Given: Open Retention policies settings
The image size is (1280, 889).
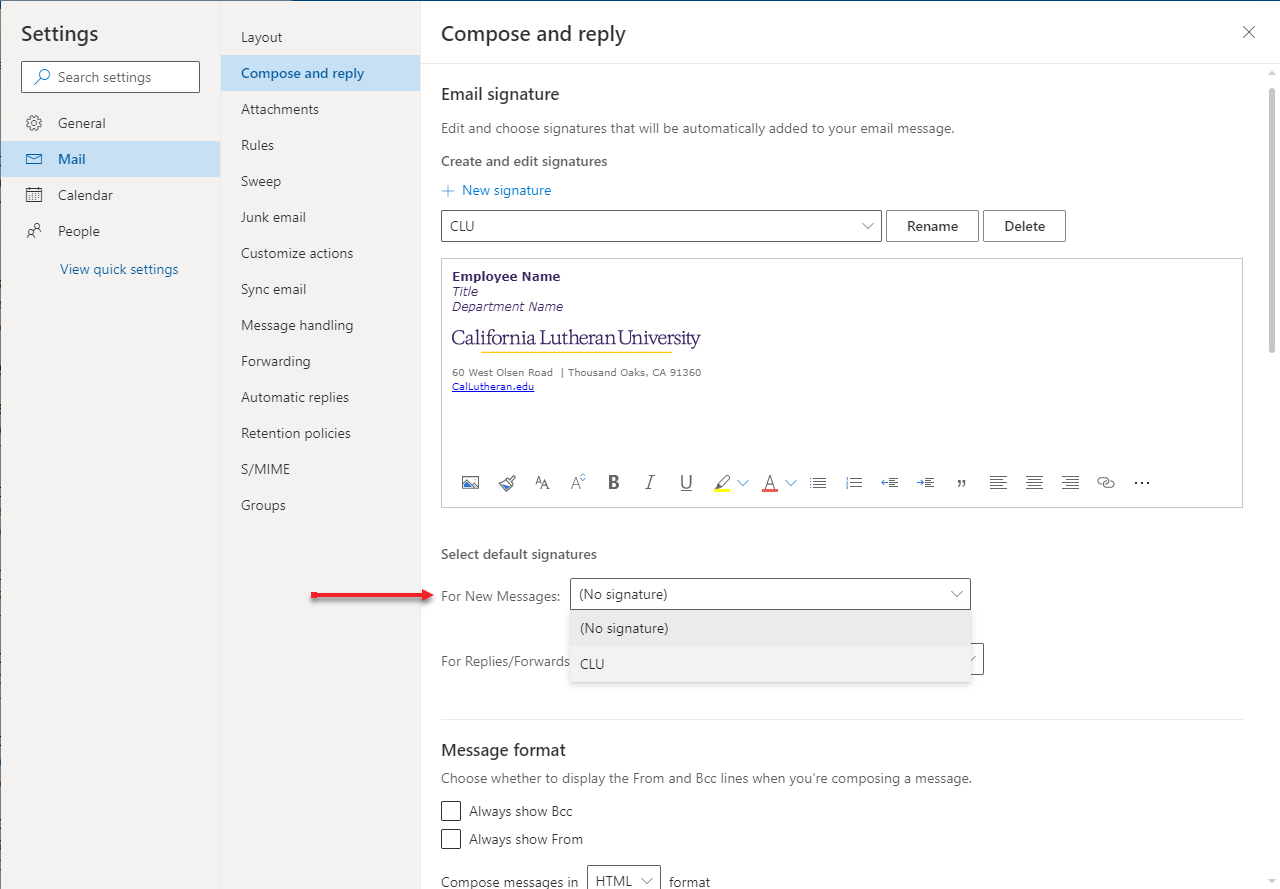Looking at the screenshot, I should click(320, 433).
